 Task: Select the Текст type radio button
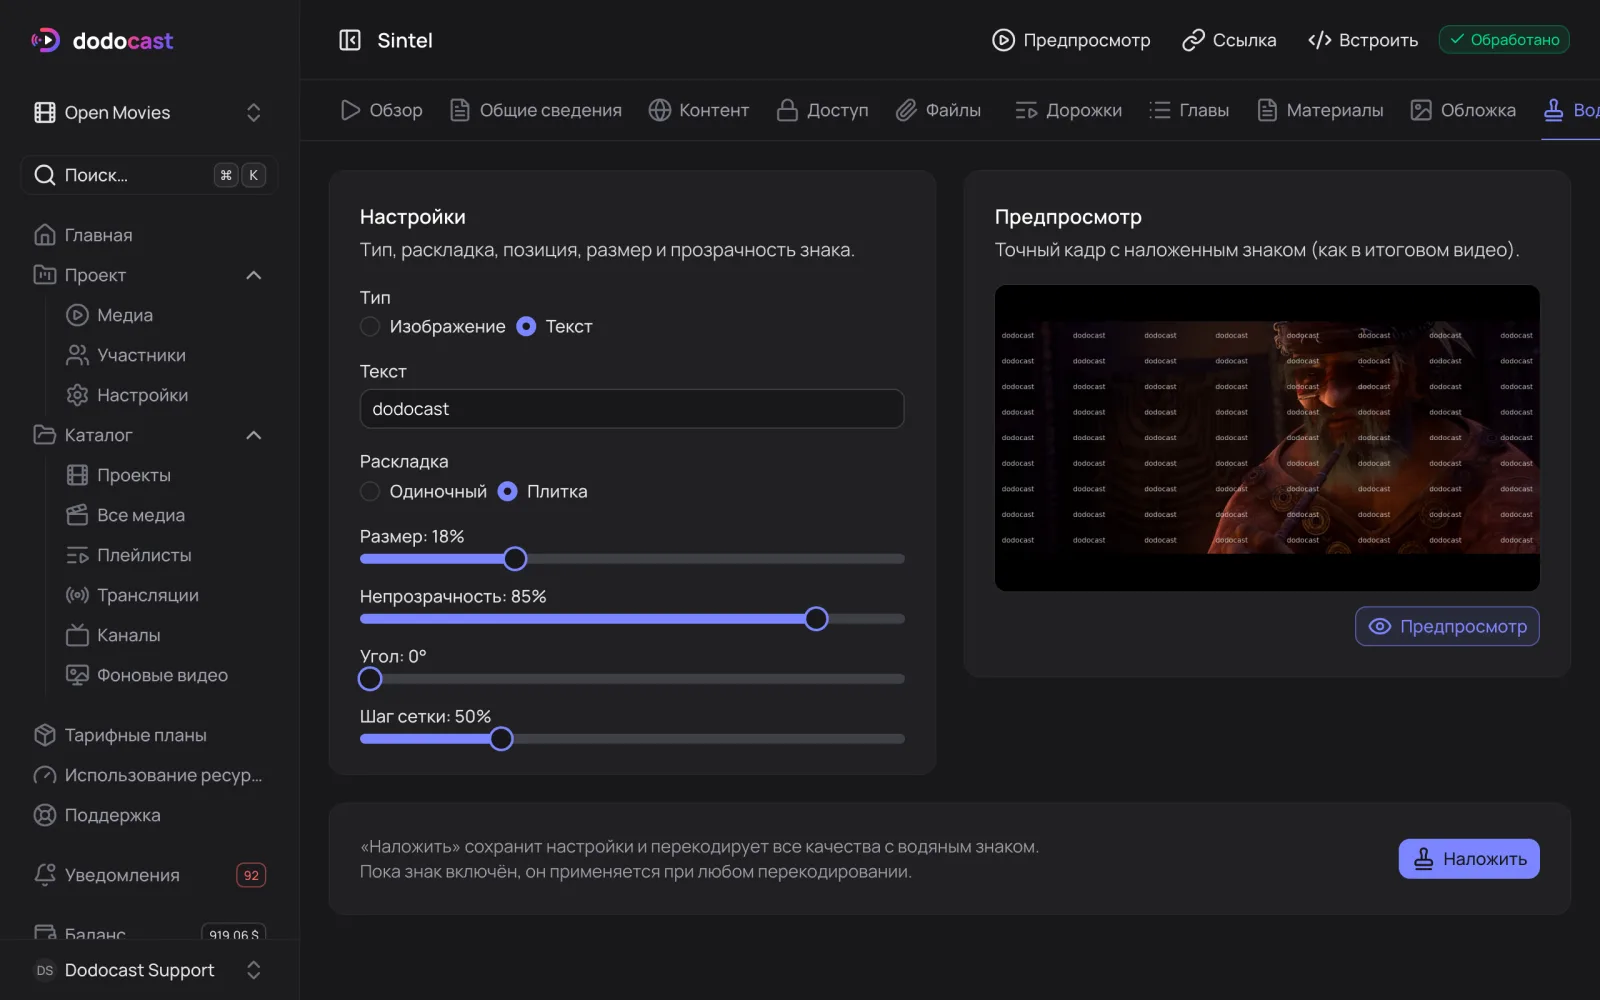point(526,326)
